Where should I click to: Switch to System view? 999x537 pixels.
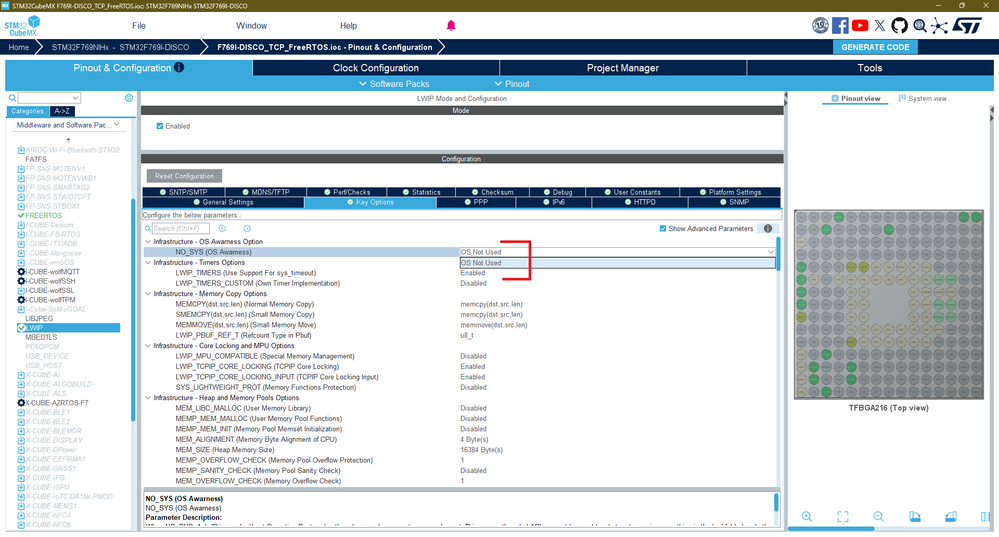tap(923, 99)
